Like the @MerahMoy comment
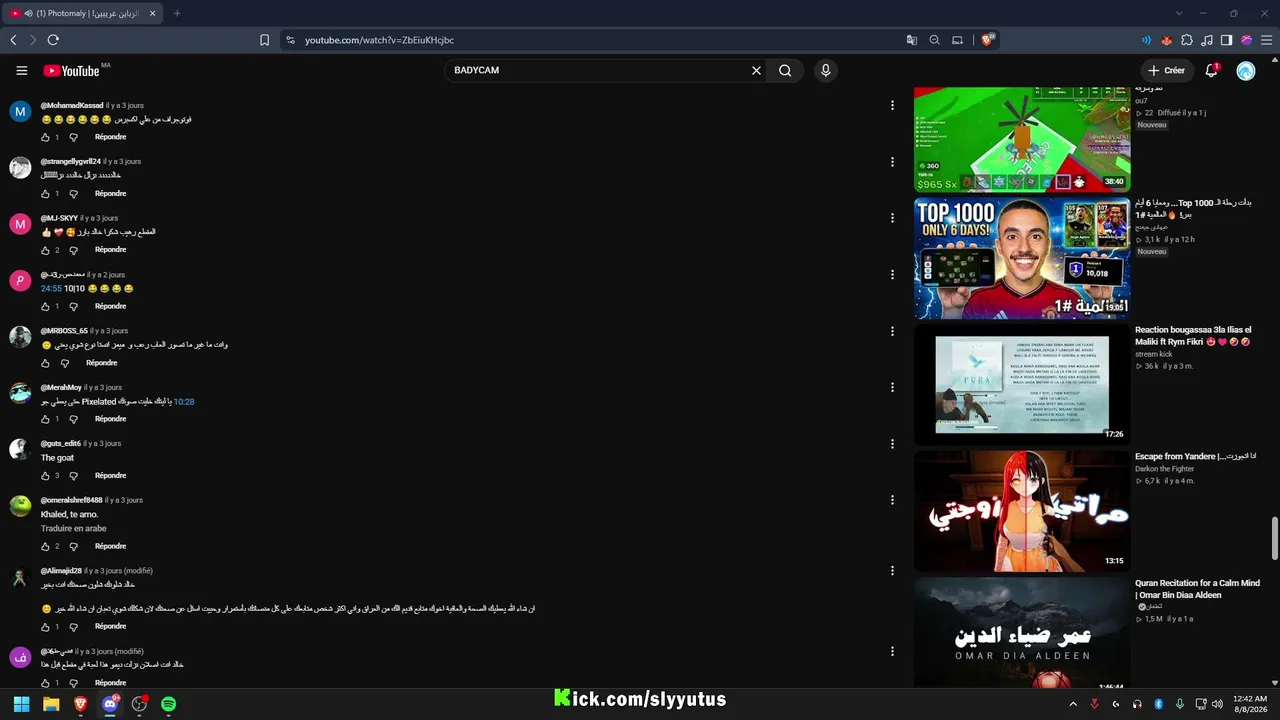This screenshot has height=720, width=1280. click(46, 419)
